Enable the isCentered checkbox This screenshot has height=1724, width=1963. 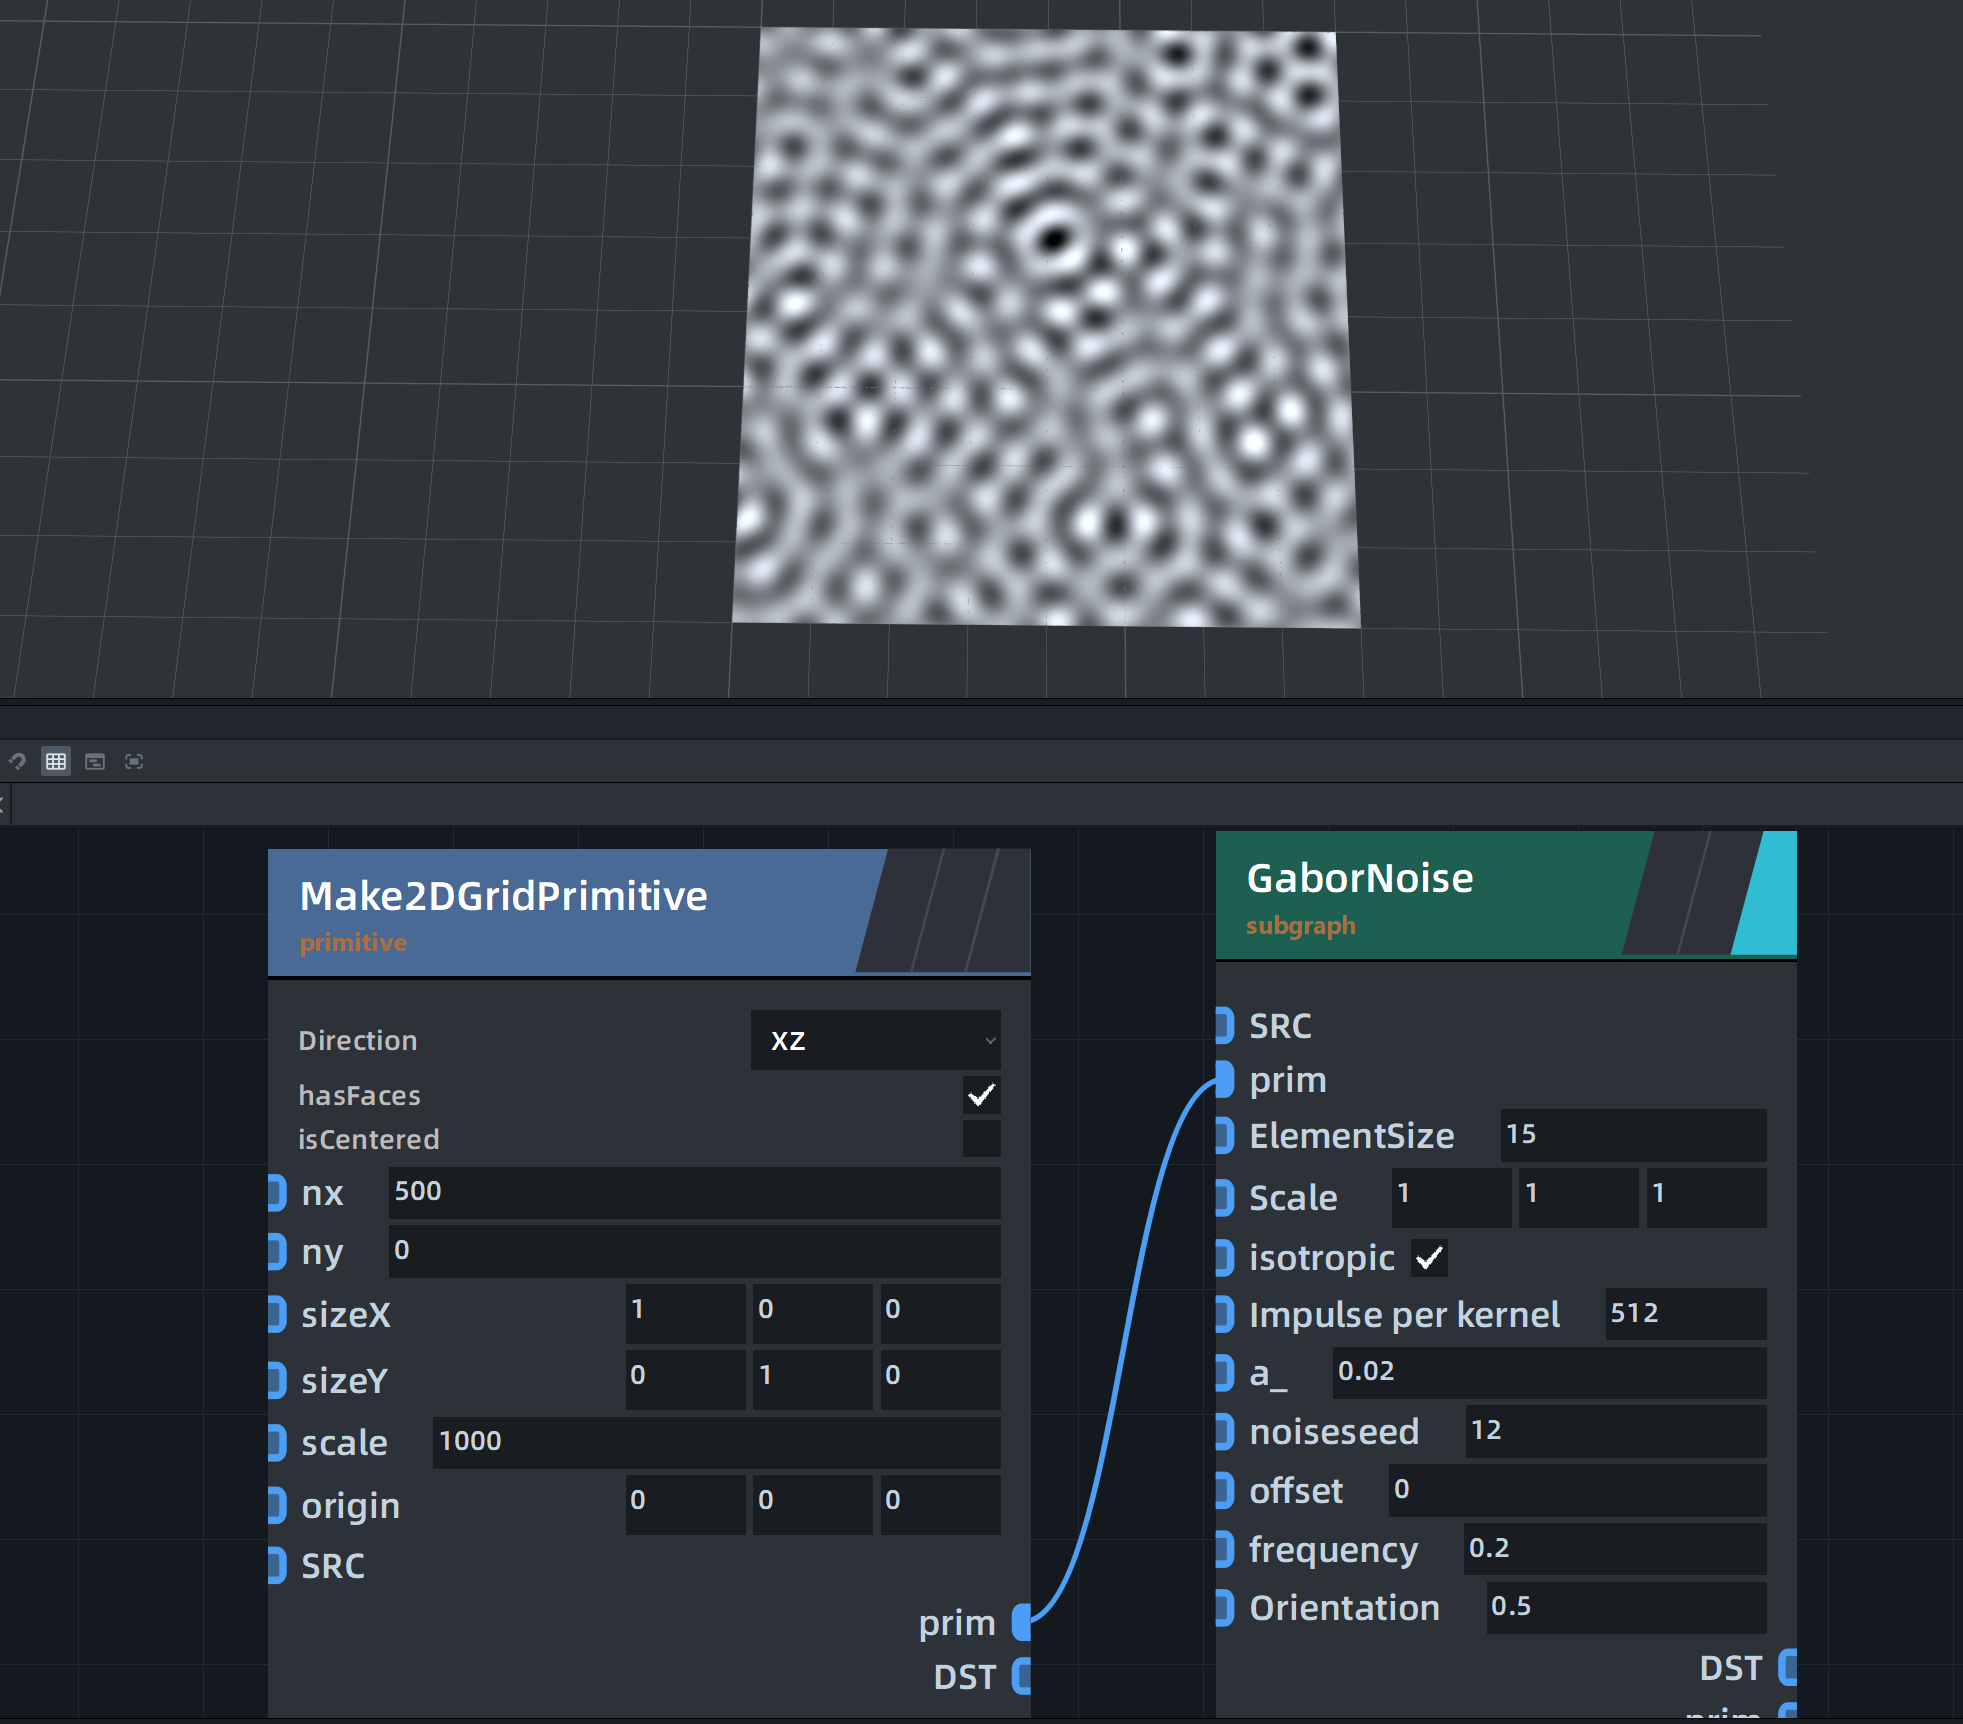[x=981, y=1139]
